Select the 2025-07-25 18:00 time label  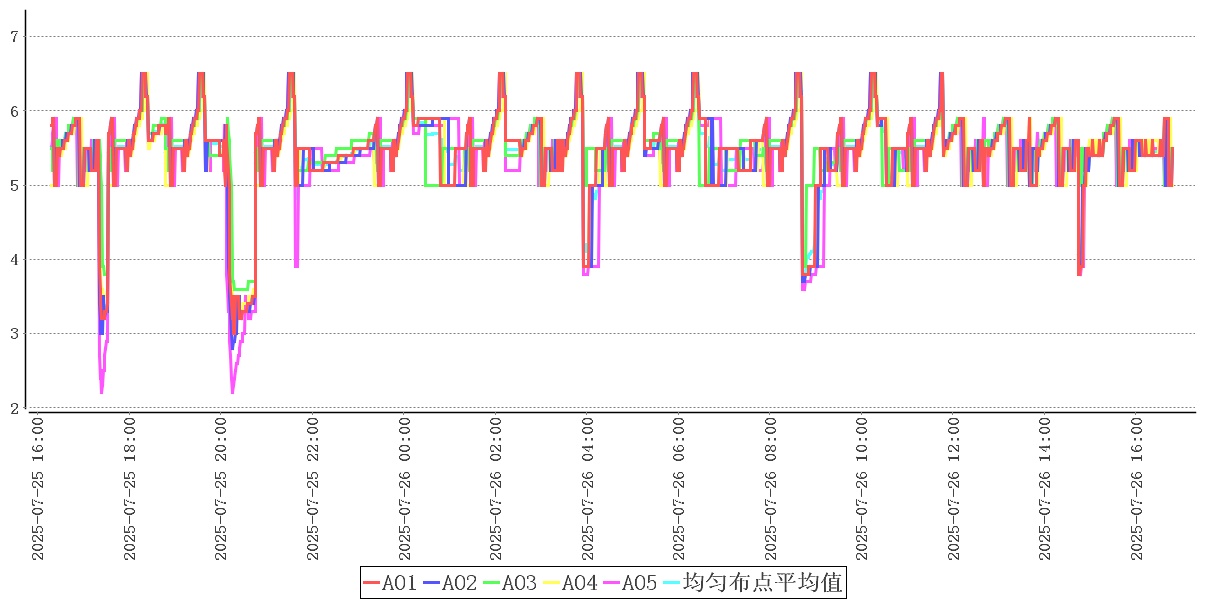tap(131, 490)
